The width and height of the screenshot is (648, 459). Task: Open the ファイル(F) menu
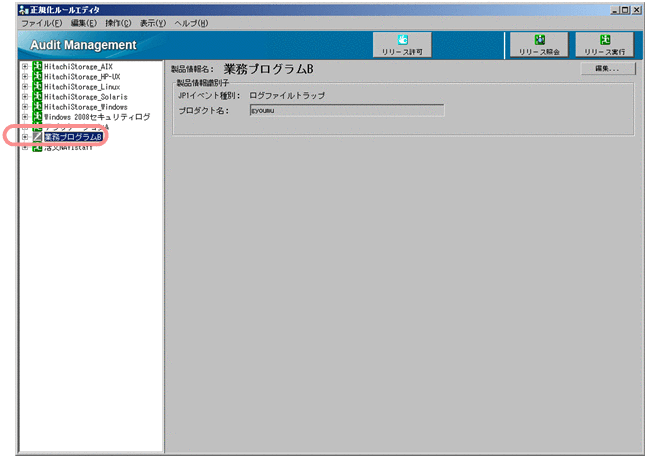(42, 23)
